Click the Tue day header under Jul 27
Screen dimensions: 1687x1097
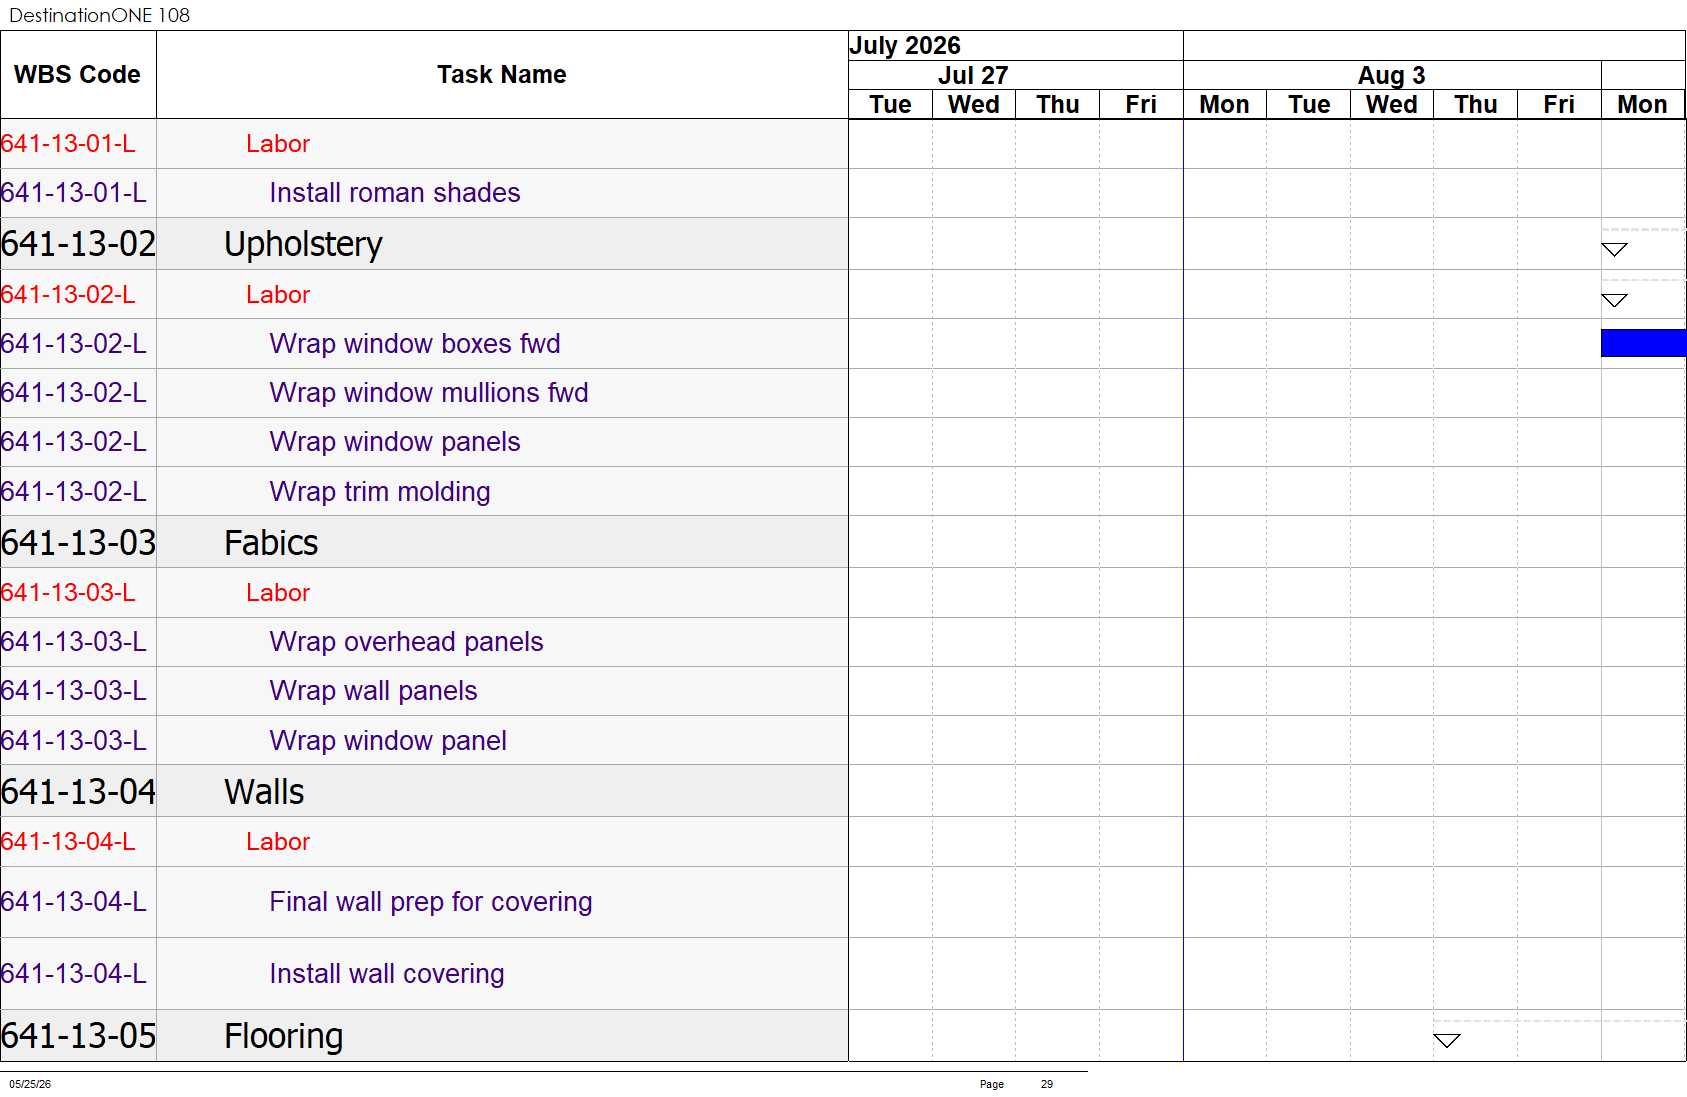click(x=890, y=105)
